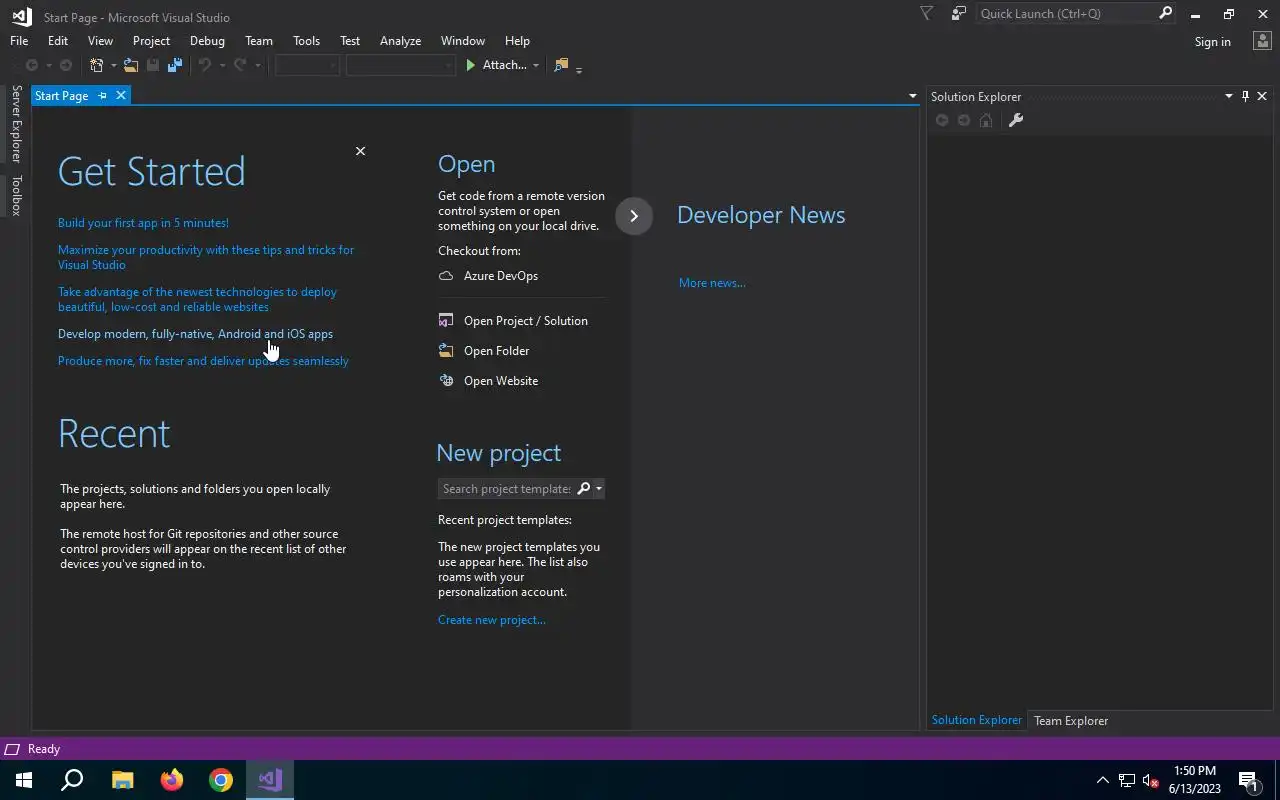Open Windows taskbar search
This screenshot has width=1280, height=800.
tap(72, 780)
